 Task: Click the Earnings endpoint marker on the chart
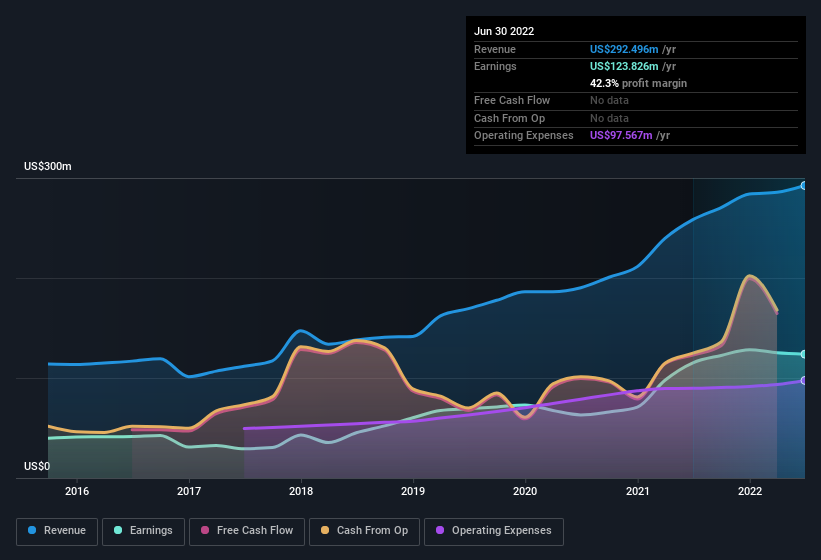(x=803, y=354)
